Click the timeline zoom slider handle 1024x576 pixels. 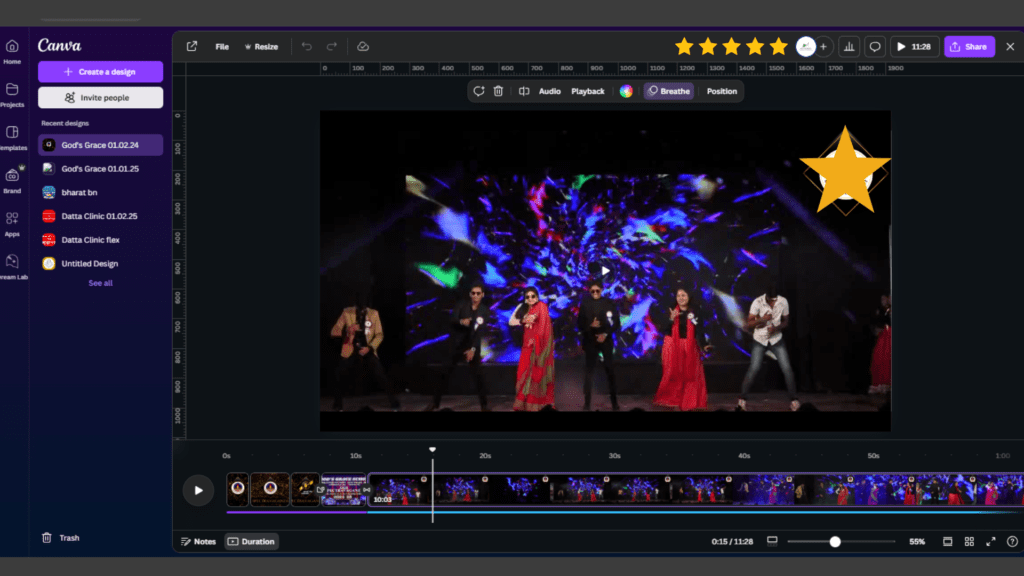tap(835, 541)
